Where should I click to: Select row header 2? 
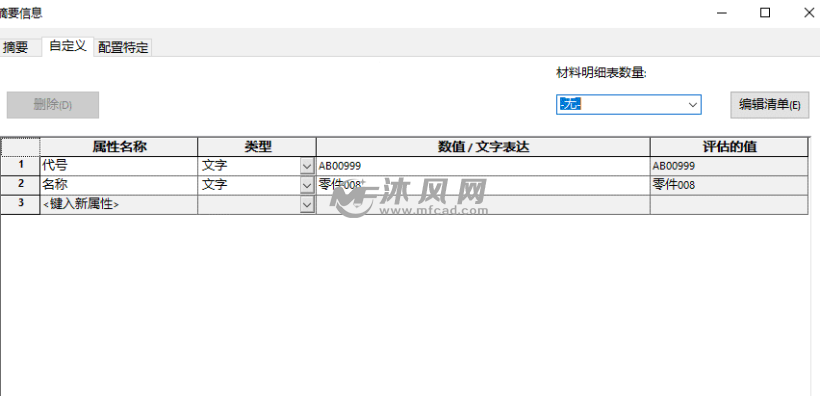(21, 185)
